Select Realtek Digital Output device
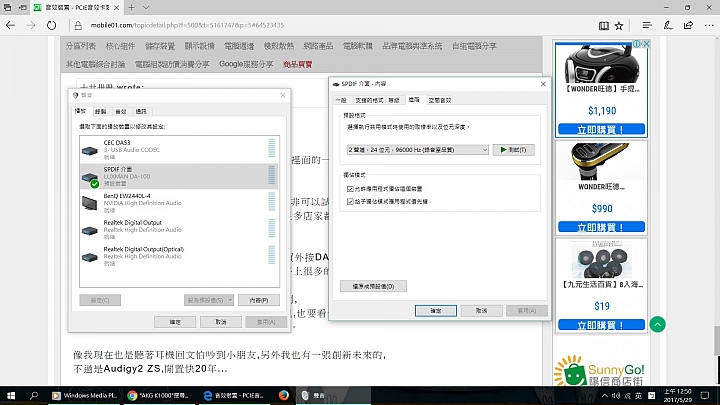The height and width of the screenshot is (405, 720). pos(179,230)
